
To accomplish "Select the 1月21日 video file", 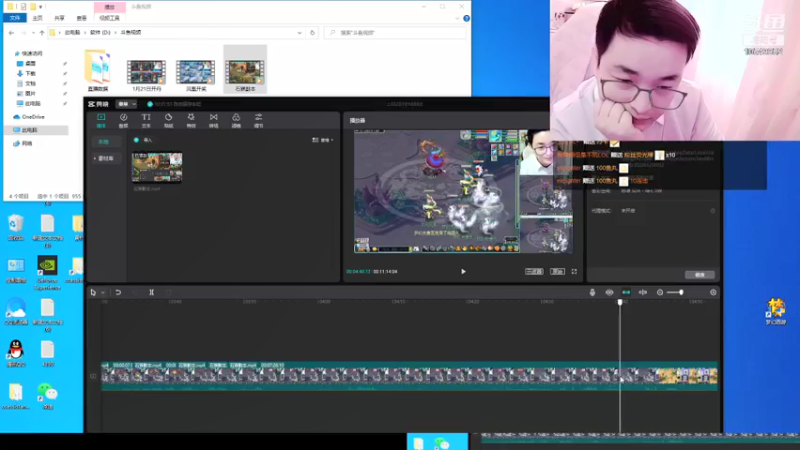I will [x=146, y=74].
